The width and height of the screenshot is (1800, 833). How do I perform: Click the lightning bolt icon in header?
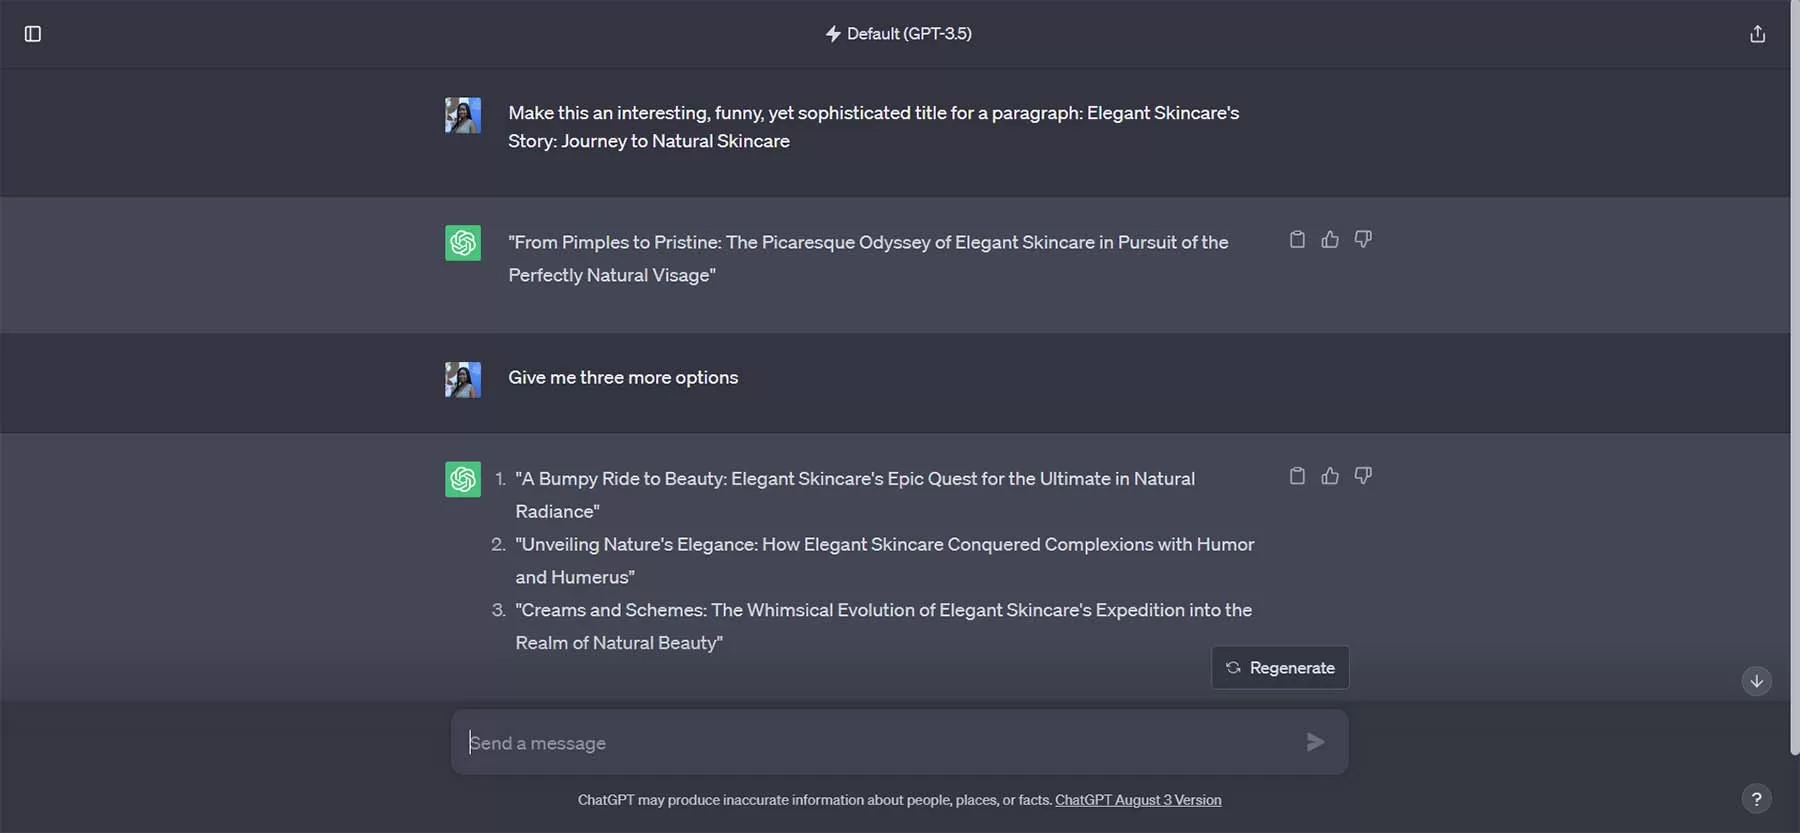click(x=833, y=34)
